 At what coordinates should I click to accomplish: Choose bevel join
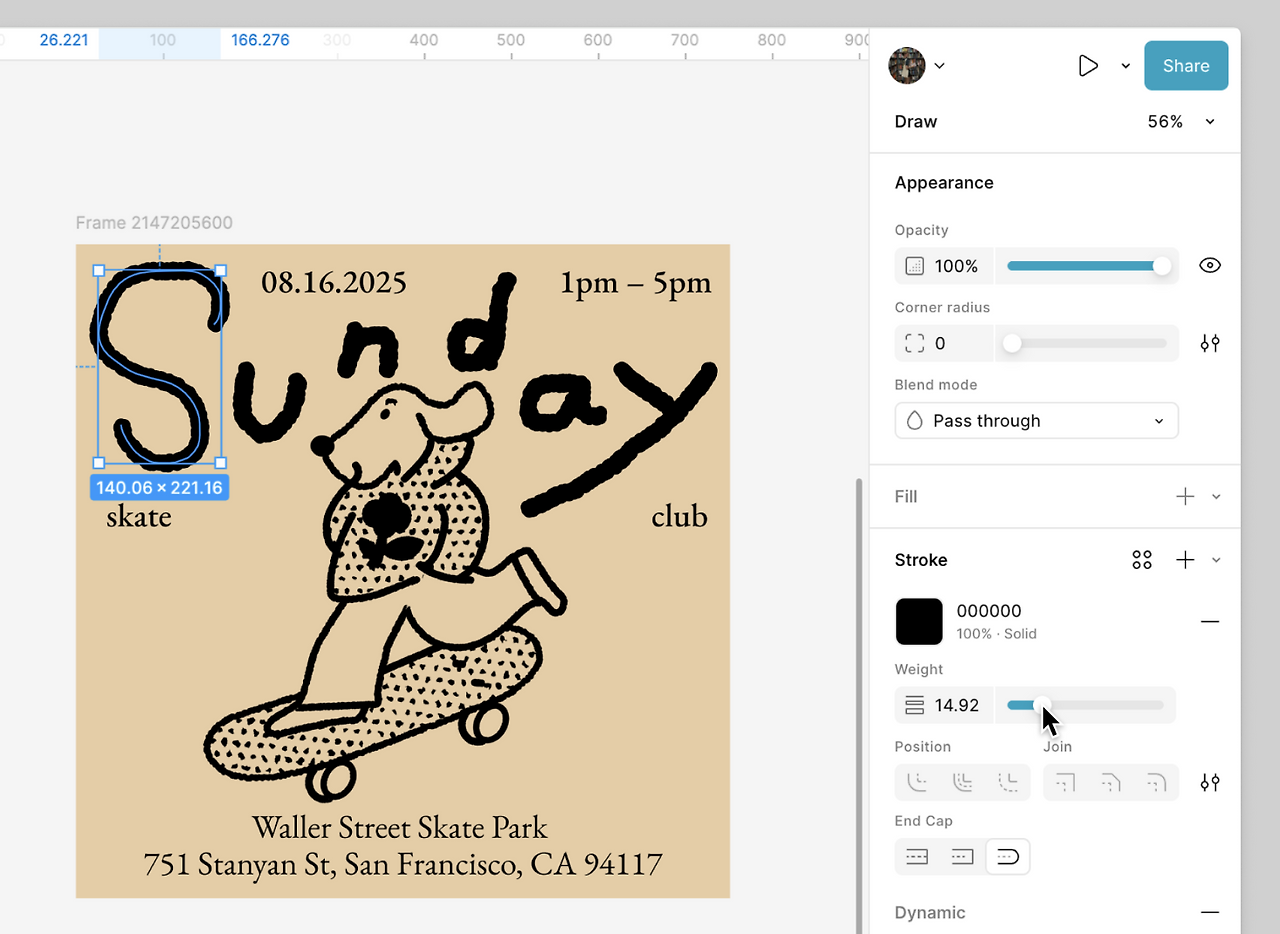pyautogui.click(x=1111, y=782)
